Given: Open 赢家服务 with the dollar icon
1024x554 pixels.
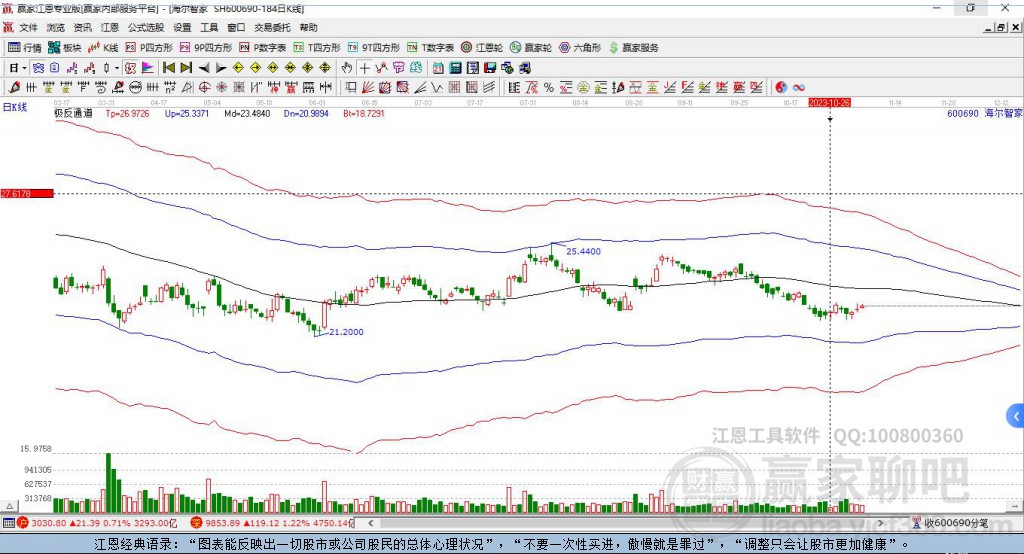Looking at the screenshot, I should [633, 48].
